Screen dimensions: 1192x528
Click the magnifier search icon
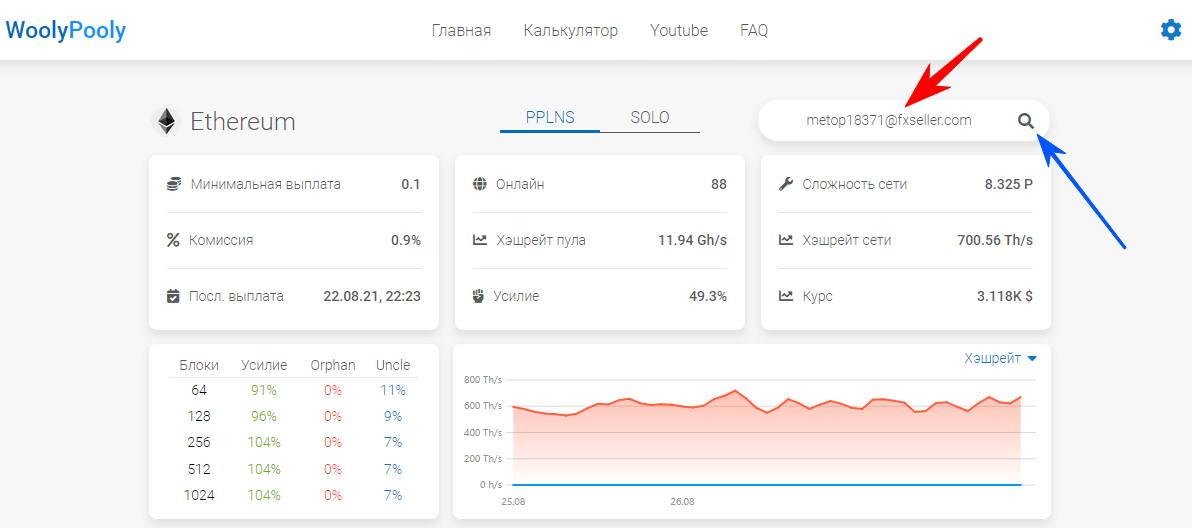tap(1026, 121)
